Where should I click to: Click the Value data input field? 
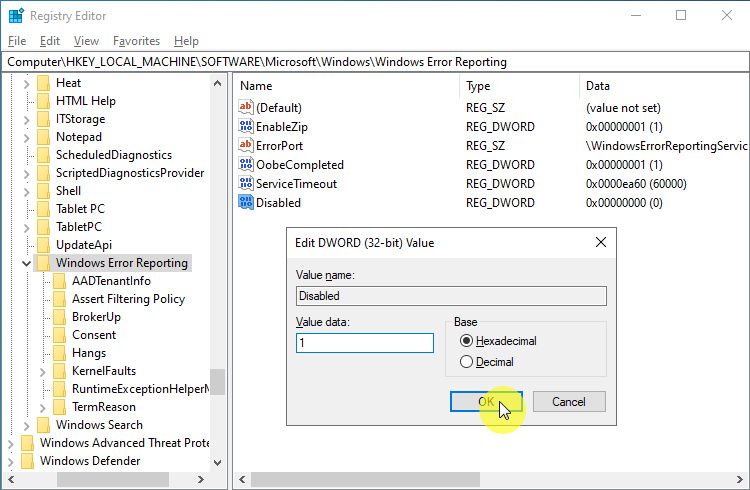pos(365,343)
